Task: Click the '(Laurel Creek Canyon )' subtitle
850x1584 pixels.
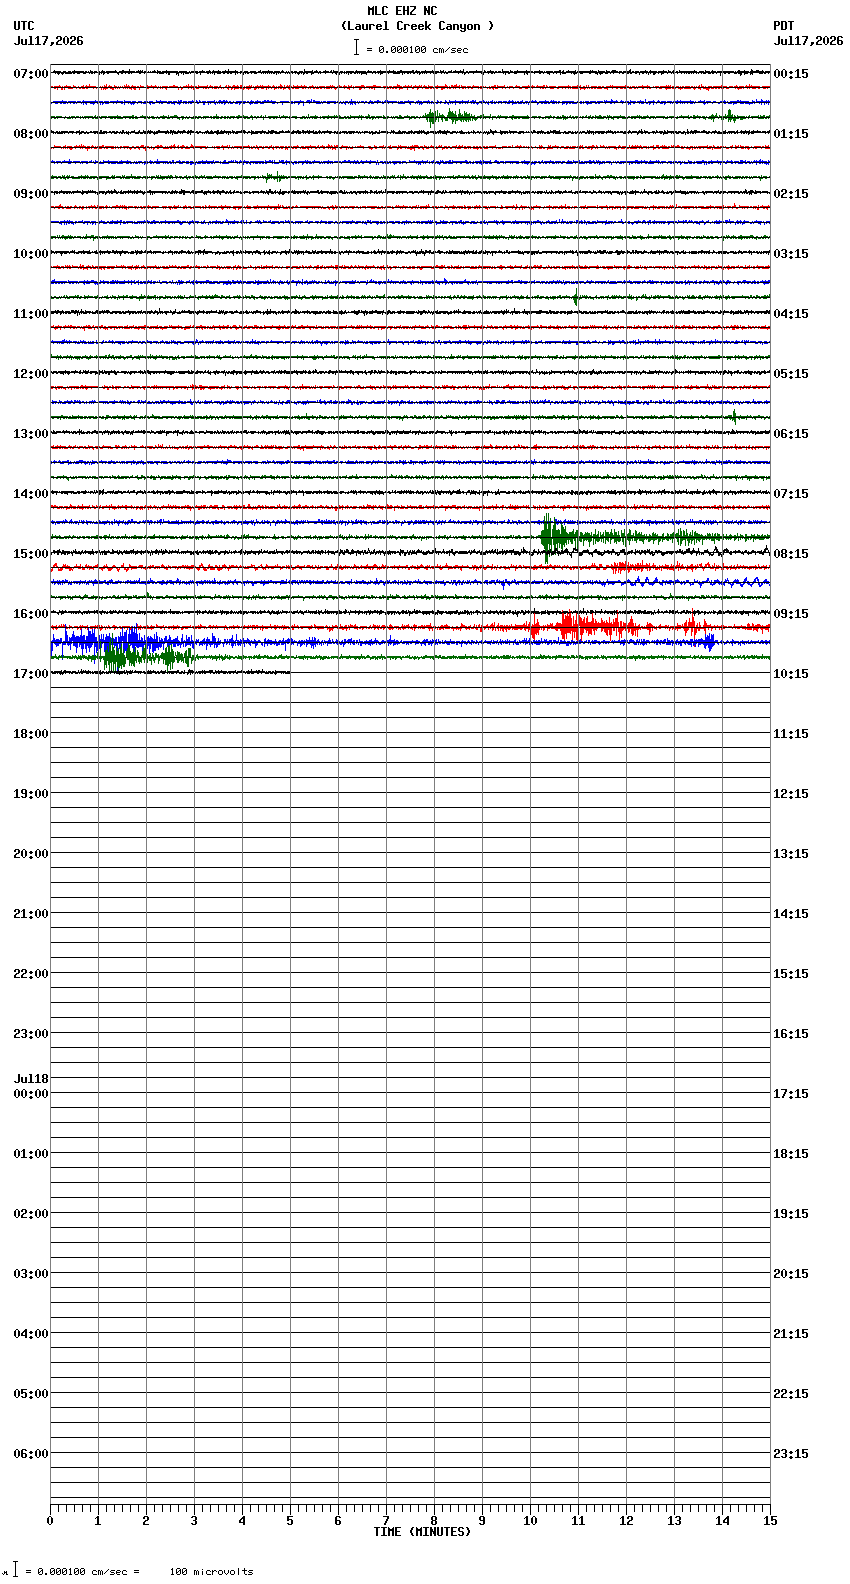Action: tap(417, 26)
